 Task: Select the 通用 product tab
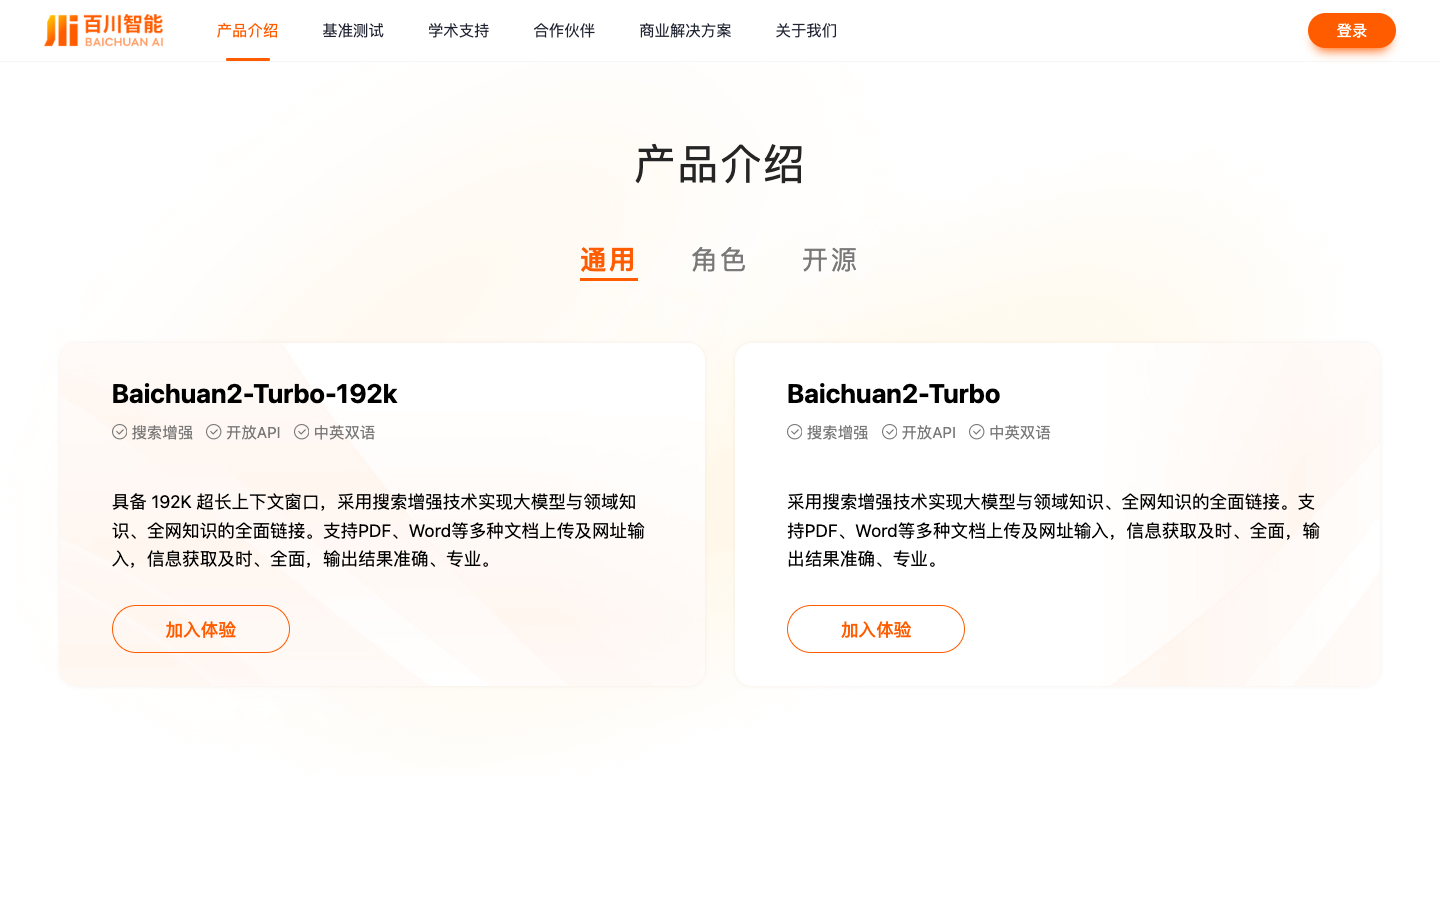608,260
